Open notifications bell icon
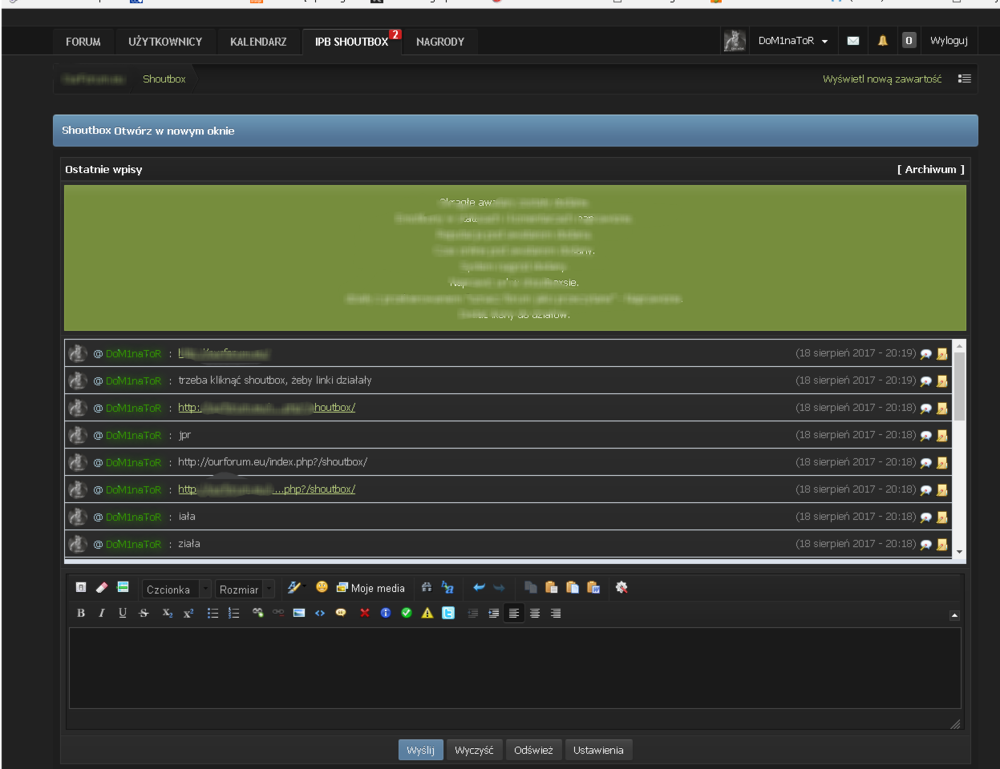 [x=882, y=41]
